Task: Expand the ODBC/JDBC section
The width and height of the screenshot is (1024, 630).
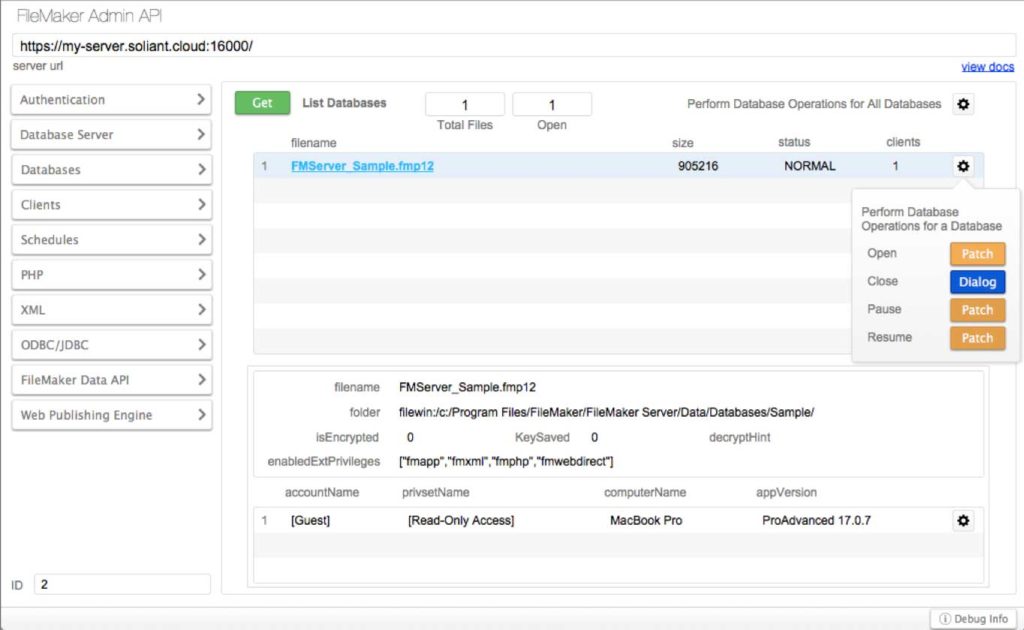Action: 110,344
